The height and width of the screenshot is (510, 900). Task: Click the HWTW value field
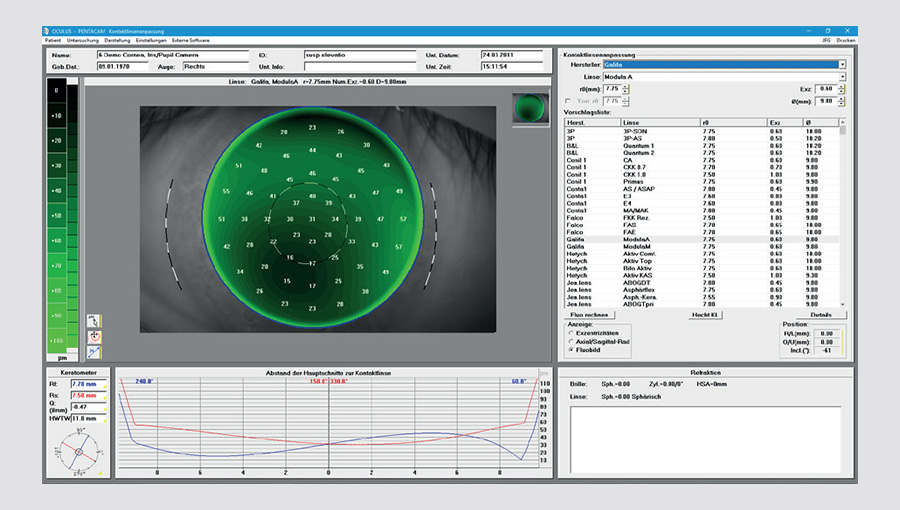[88, 419]
